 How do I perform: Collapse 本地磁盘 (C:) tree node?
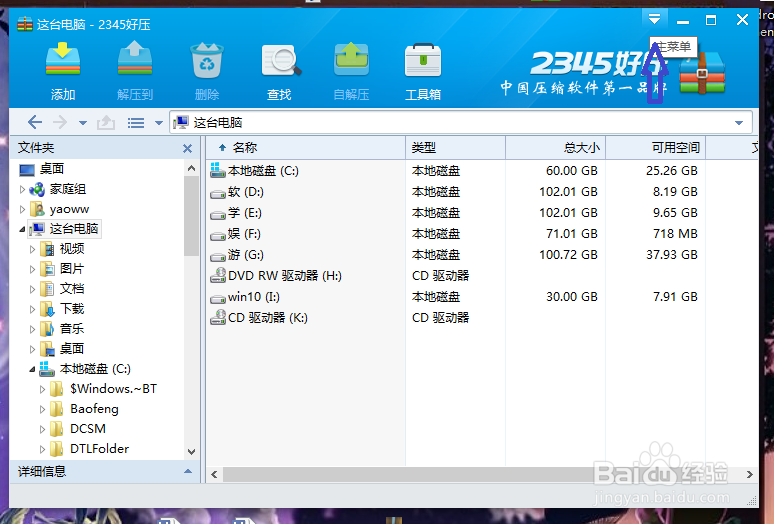(32, 369)
